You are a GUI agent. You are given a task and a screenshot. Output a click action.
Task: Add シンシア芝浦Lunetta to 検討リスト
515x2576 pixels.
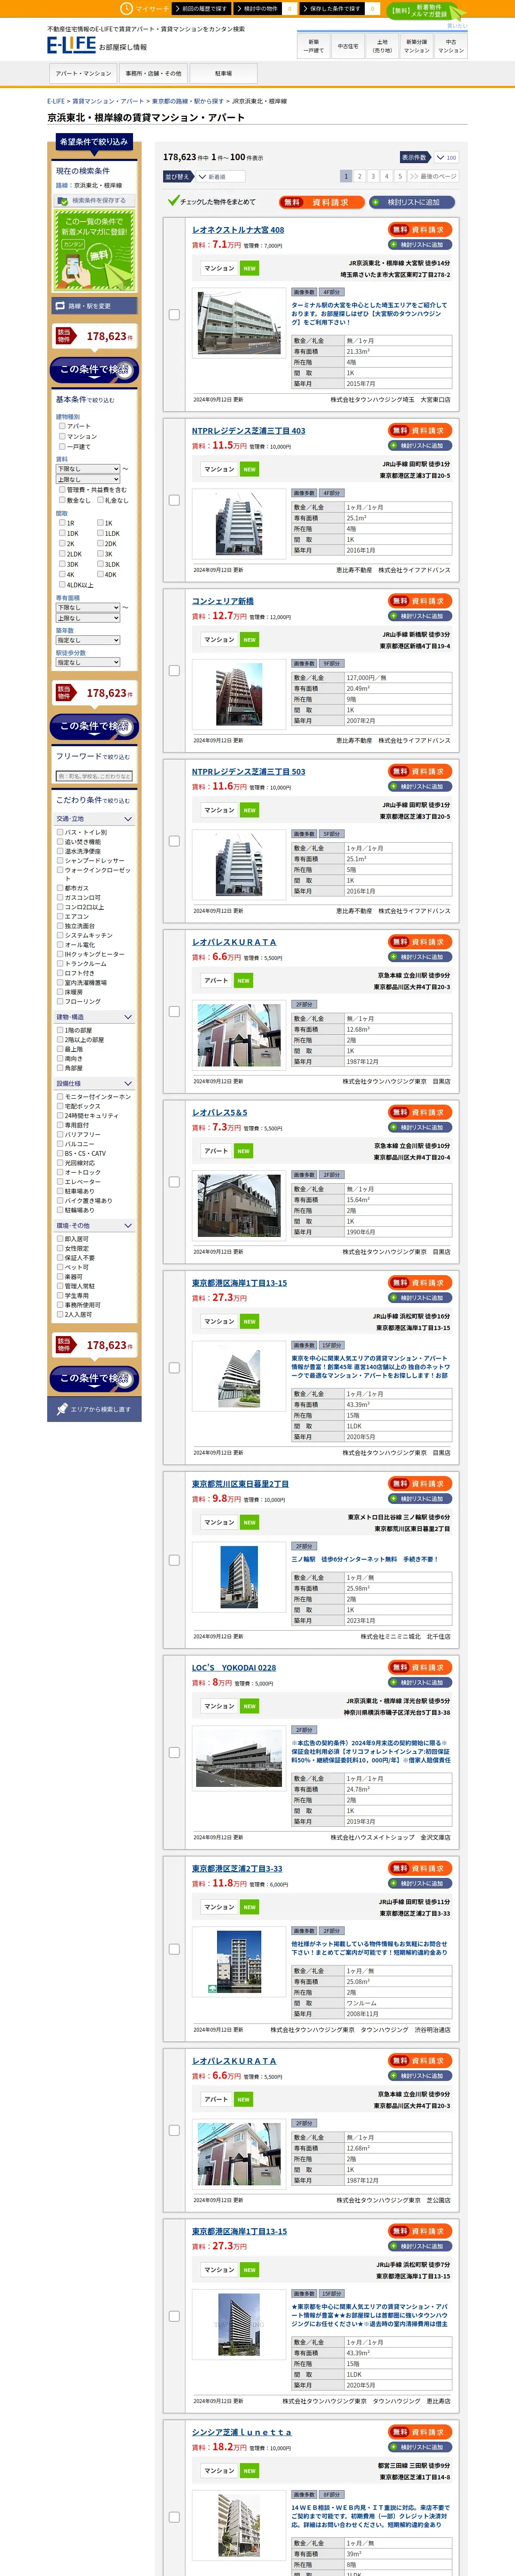[x=421, y=2447]
